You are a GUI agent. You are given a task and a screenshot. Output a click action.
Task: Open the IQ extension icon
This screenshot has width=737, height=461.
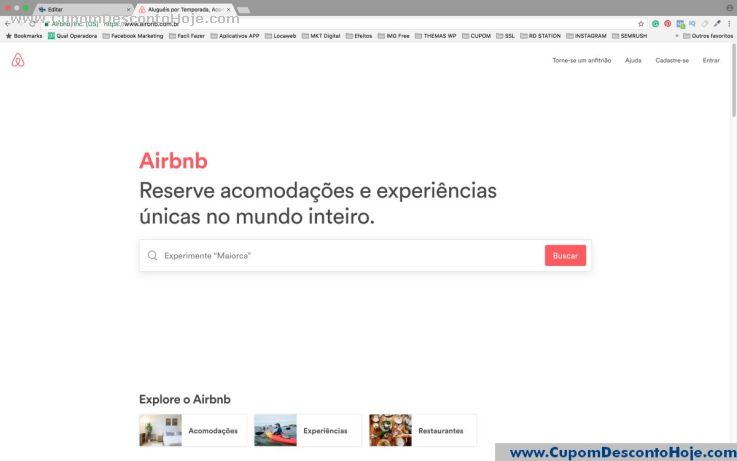click(x=692, y=23)
